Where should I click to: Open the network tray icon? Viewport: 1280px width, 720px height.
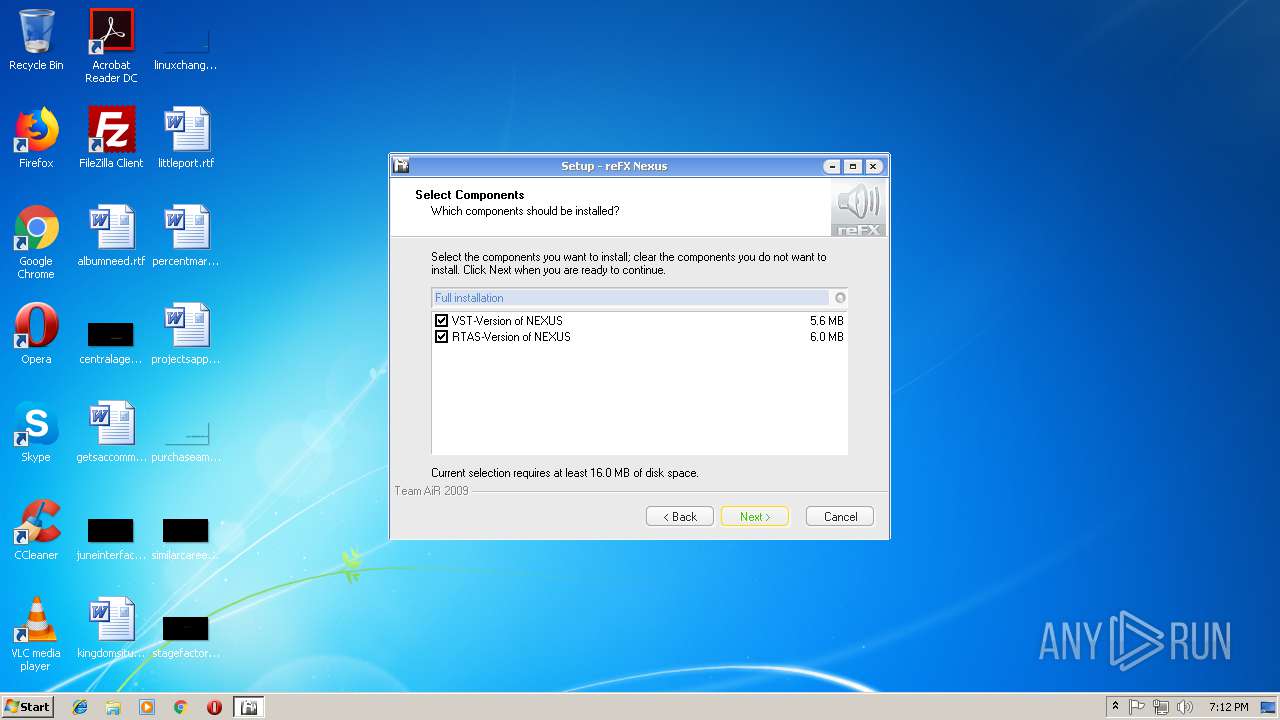pyautogui.click(x=1161, y=707)
